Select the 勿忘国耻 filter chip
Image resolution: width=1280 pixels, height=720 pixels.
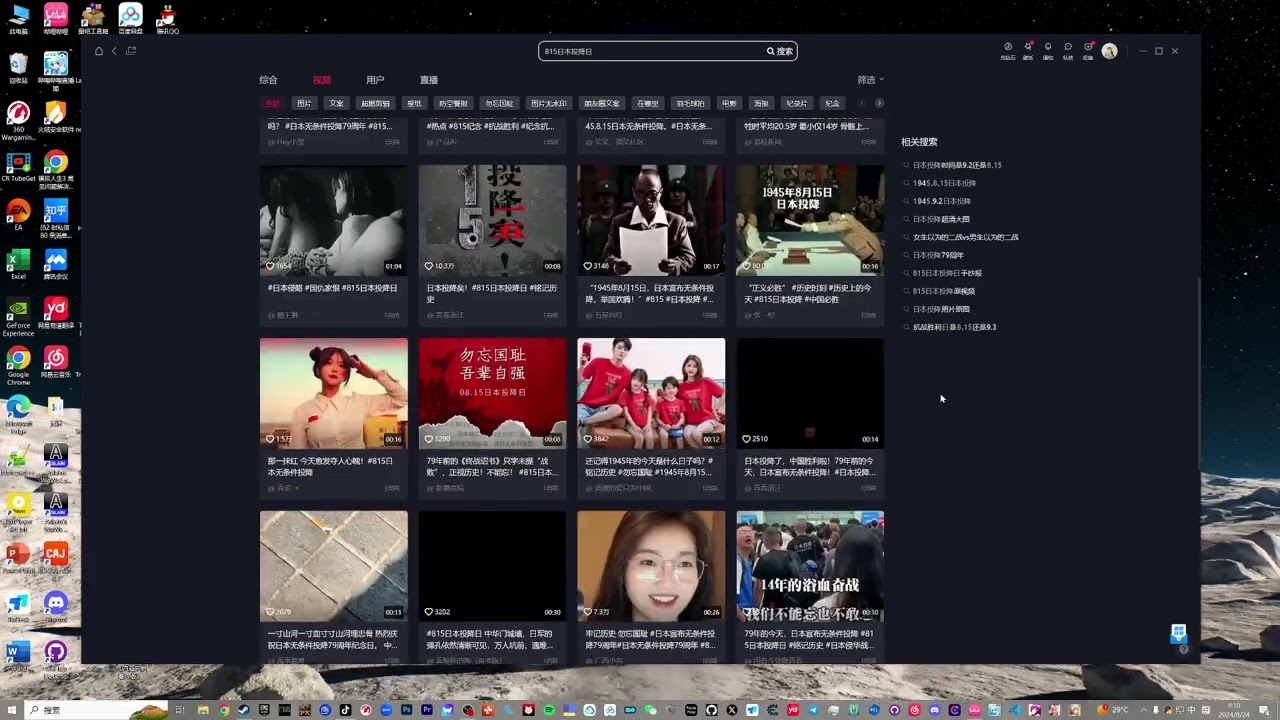pyautogui.click(x=499, y=103)
